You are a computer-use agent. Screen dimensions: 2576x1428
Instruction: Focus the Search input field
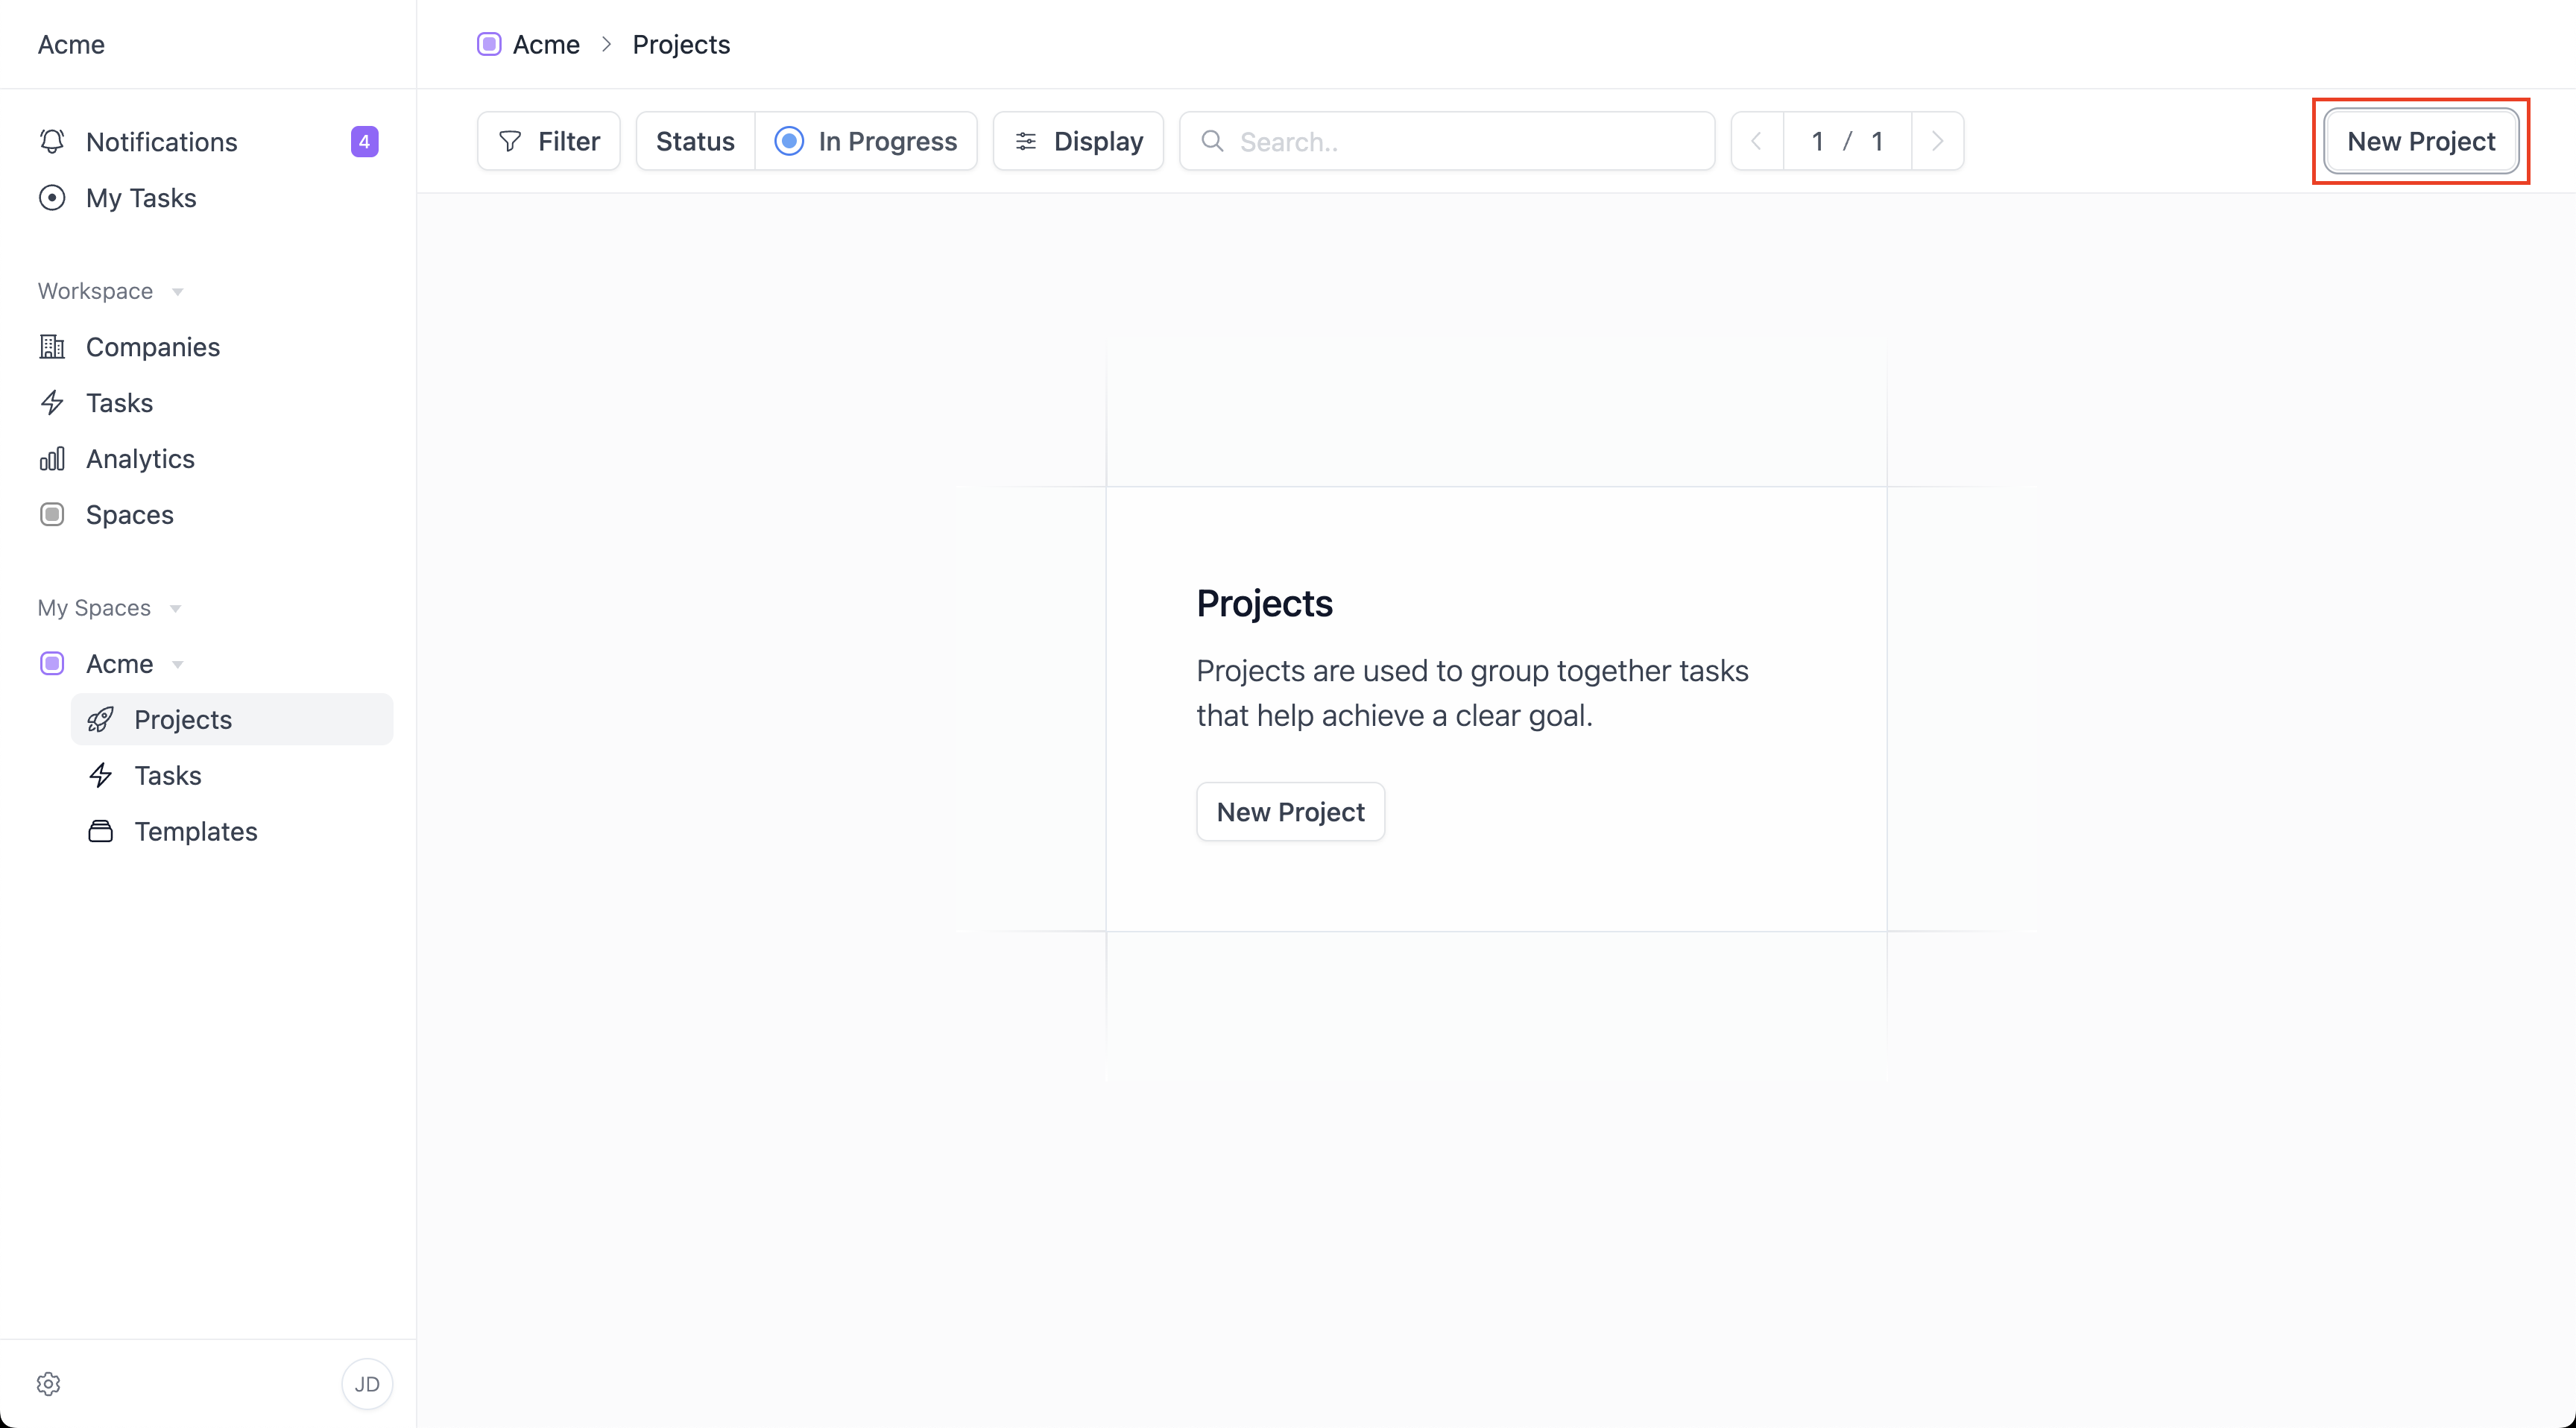[1460, 141]
